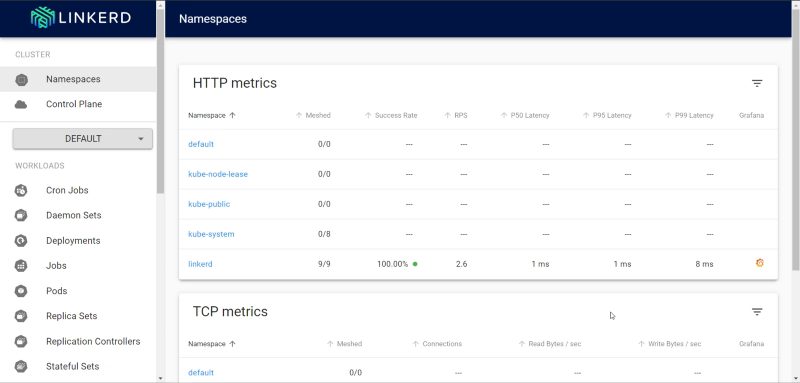
Task: Click the Deployments icon
Action: pyautogui.click(x=21, y=241)
